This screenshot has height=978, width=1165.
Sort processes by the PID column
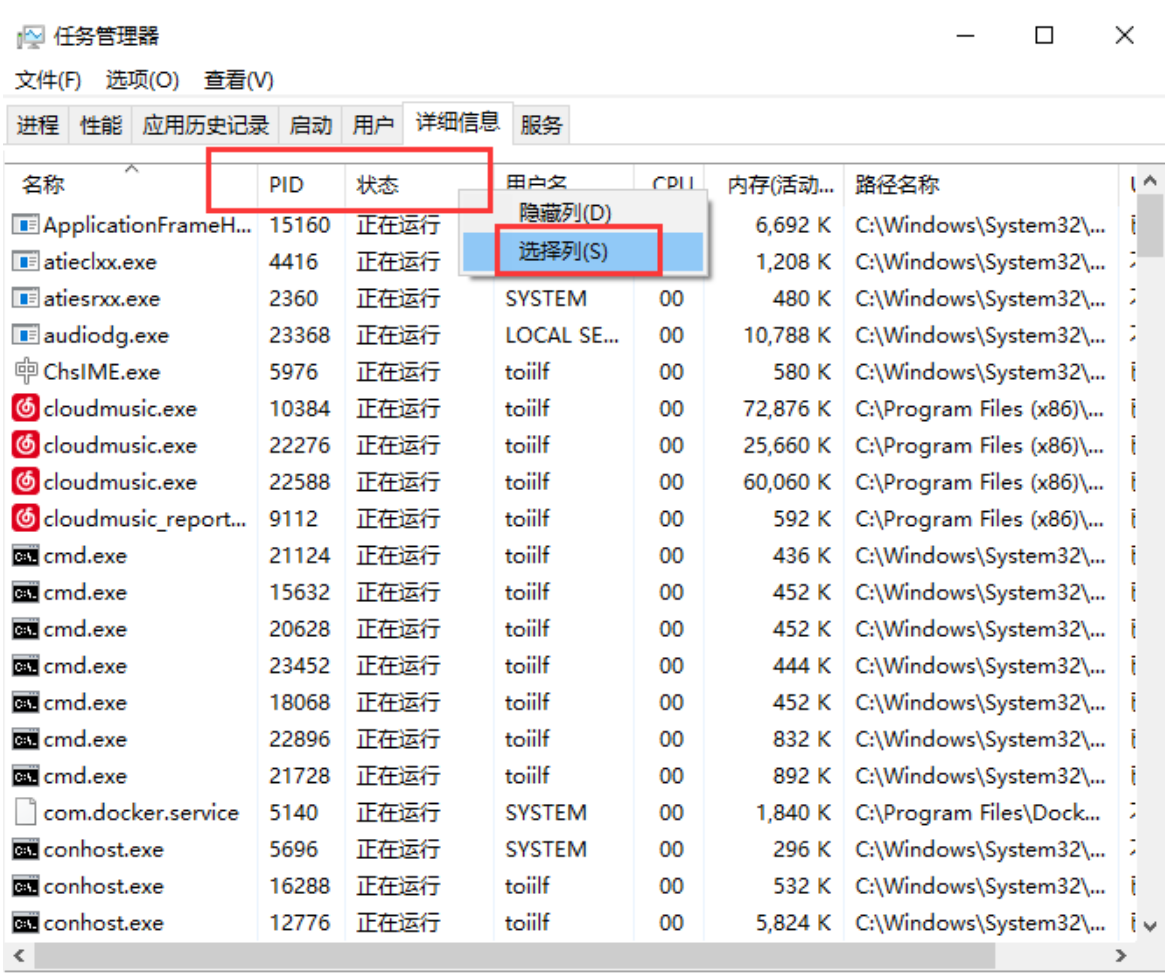click(285, 184)
